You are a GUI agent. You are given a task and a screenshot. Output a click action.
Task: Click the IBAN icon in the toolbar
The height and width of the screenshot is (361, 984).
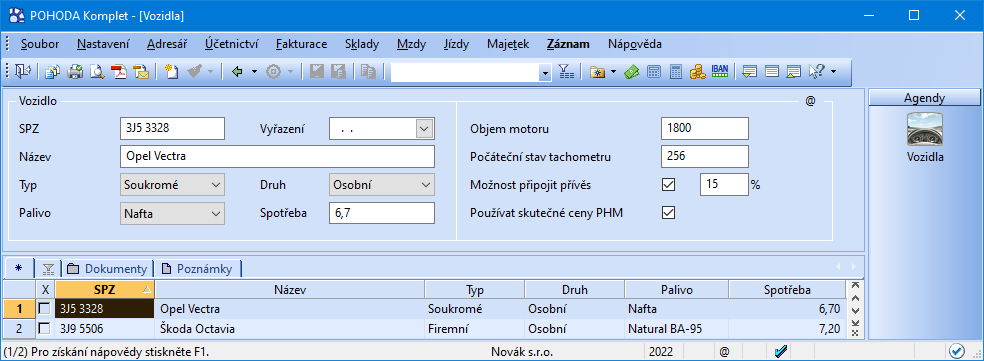point(720,71)
